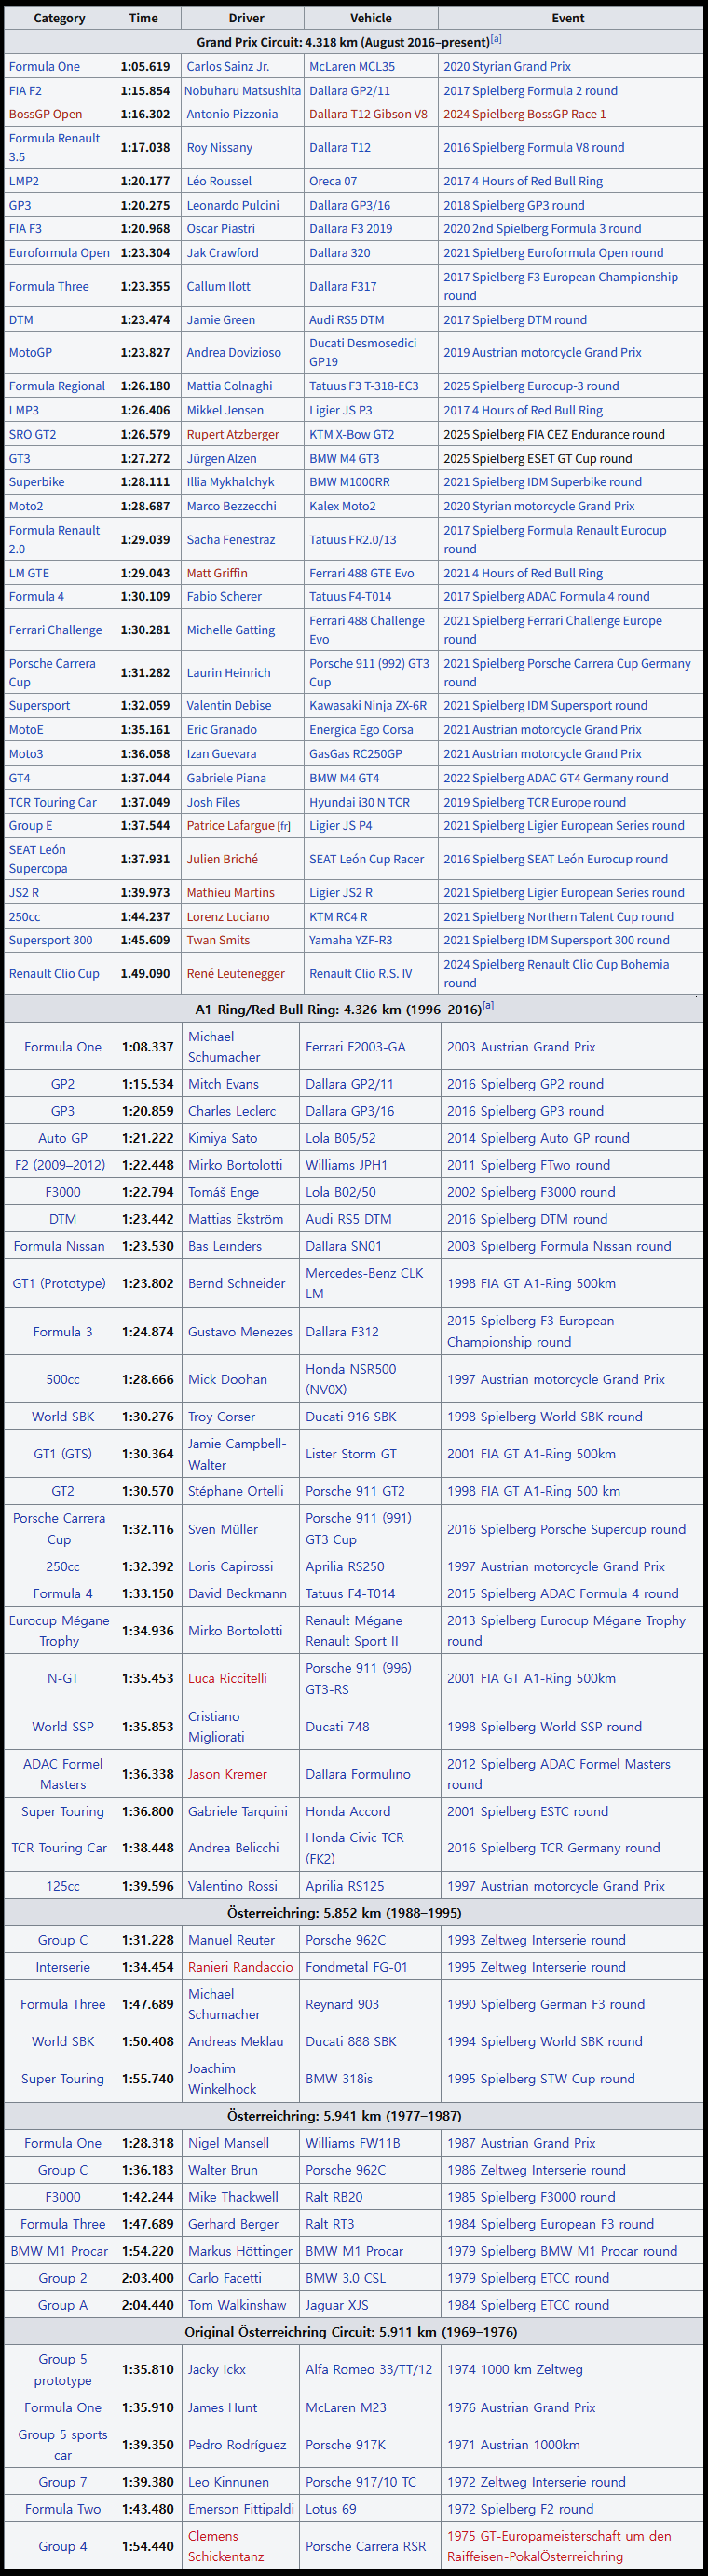Open the Kimiya Sato link

[x=223, y=1139]
